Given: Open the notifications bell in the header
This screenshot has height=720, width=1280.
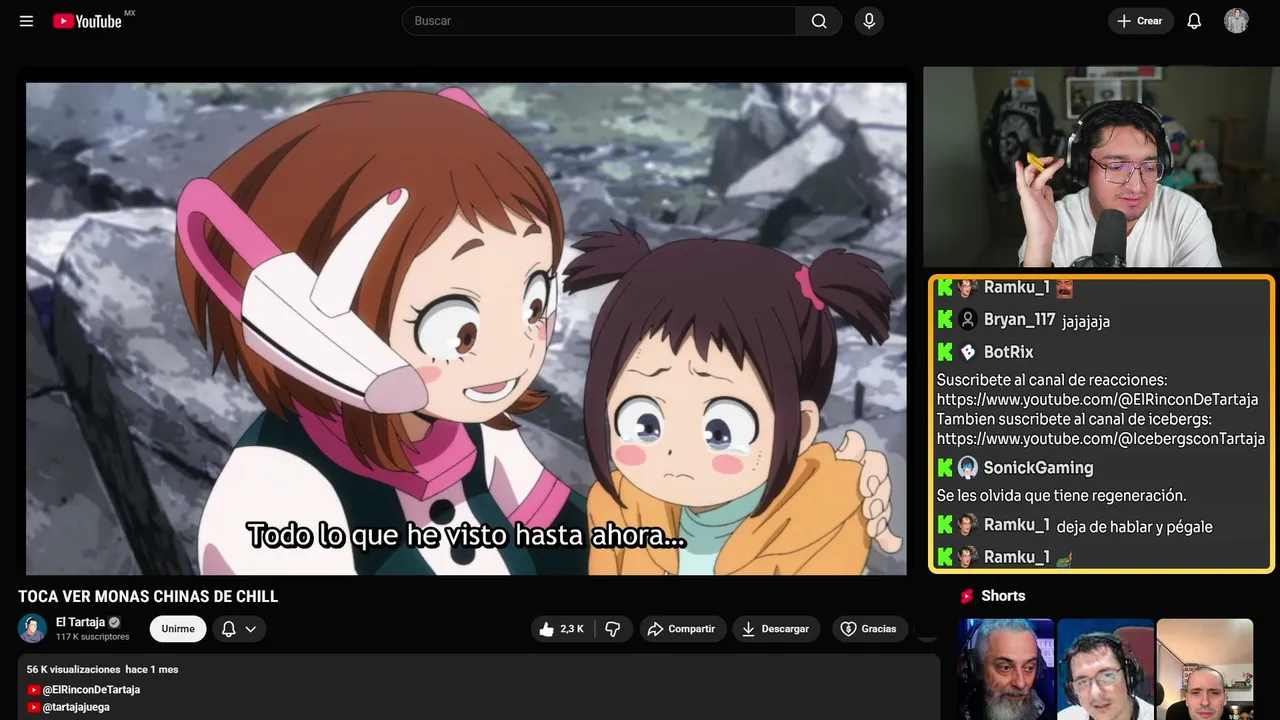Looking at the screenshot, I should coord(1194,21).
